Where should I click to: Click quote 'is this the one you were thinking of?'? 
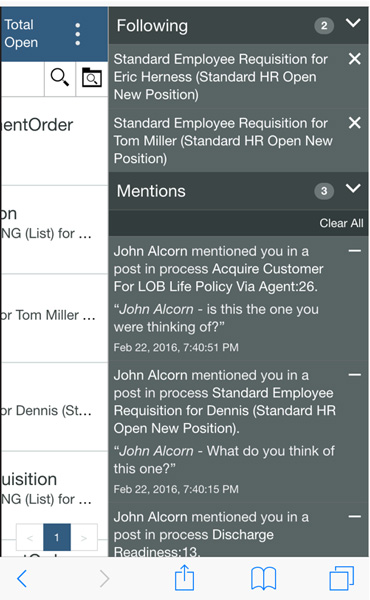click(216, 318)
